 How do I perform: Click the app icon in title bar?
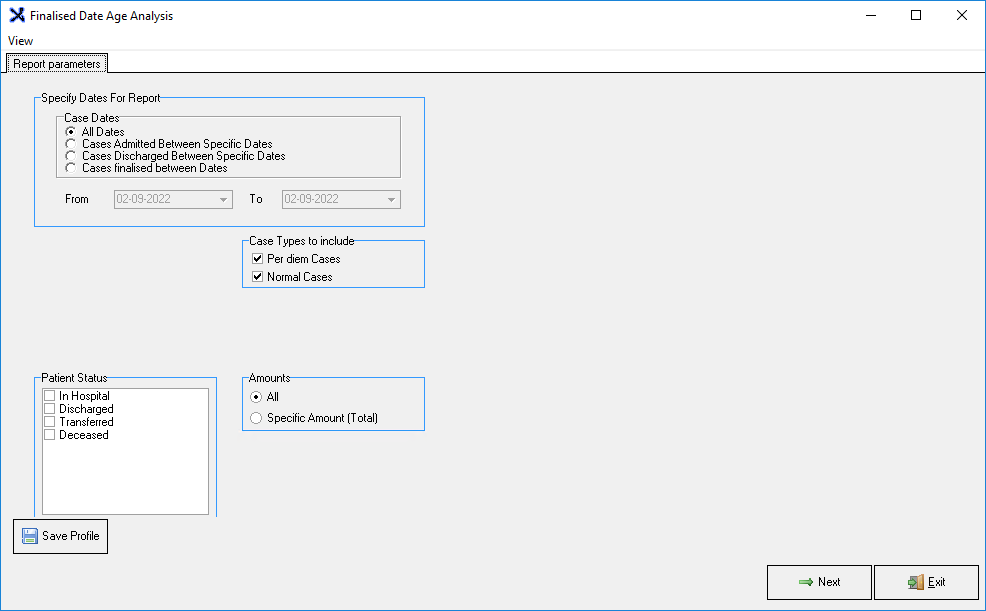click(x=17, y=16)
